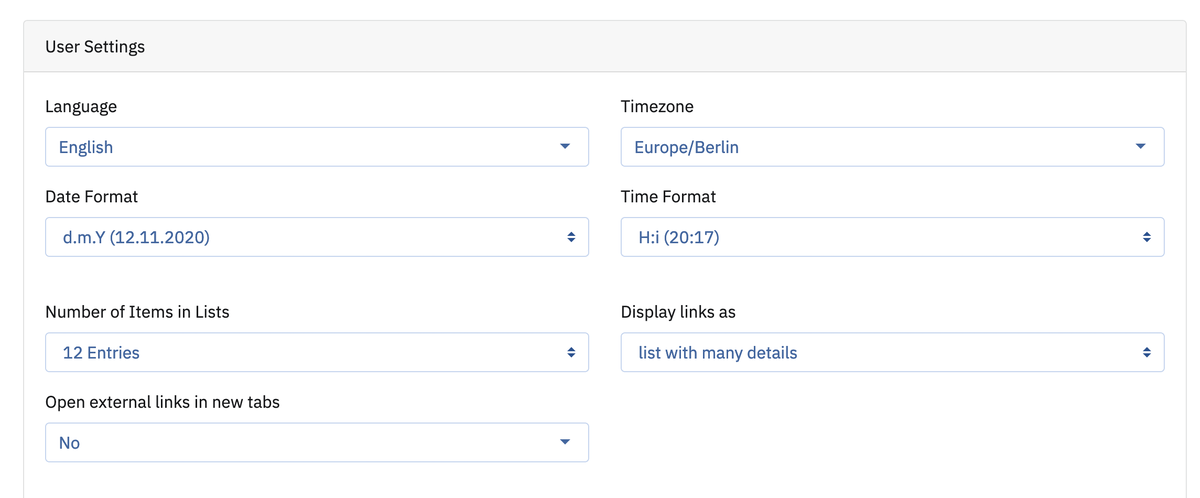Click the Display links as up-down arrows
The width and height of the screenshot is (1200, 498).
tap(1147, 353)
